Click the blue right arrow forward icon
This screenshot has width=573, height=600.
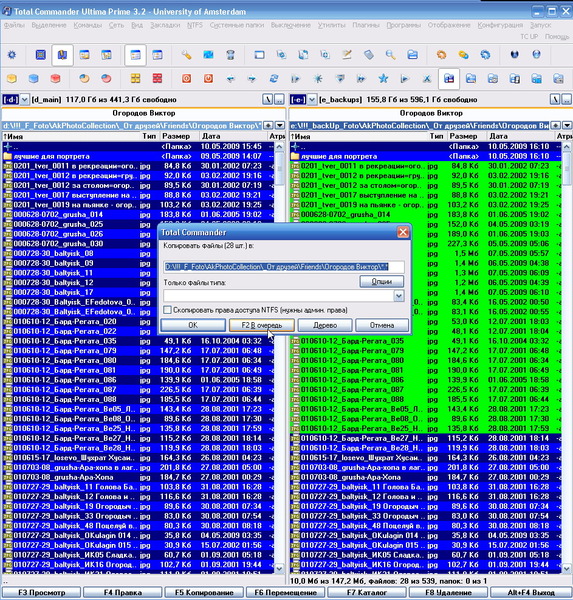pos(252,79)
